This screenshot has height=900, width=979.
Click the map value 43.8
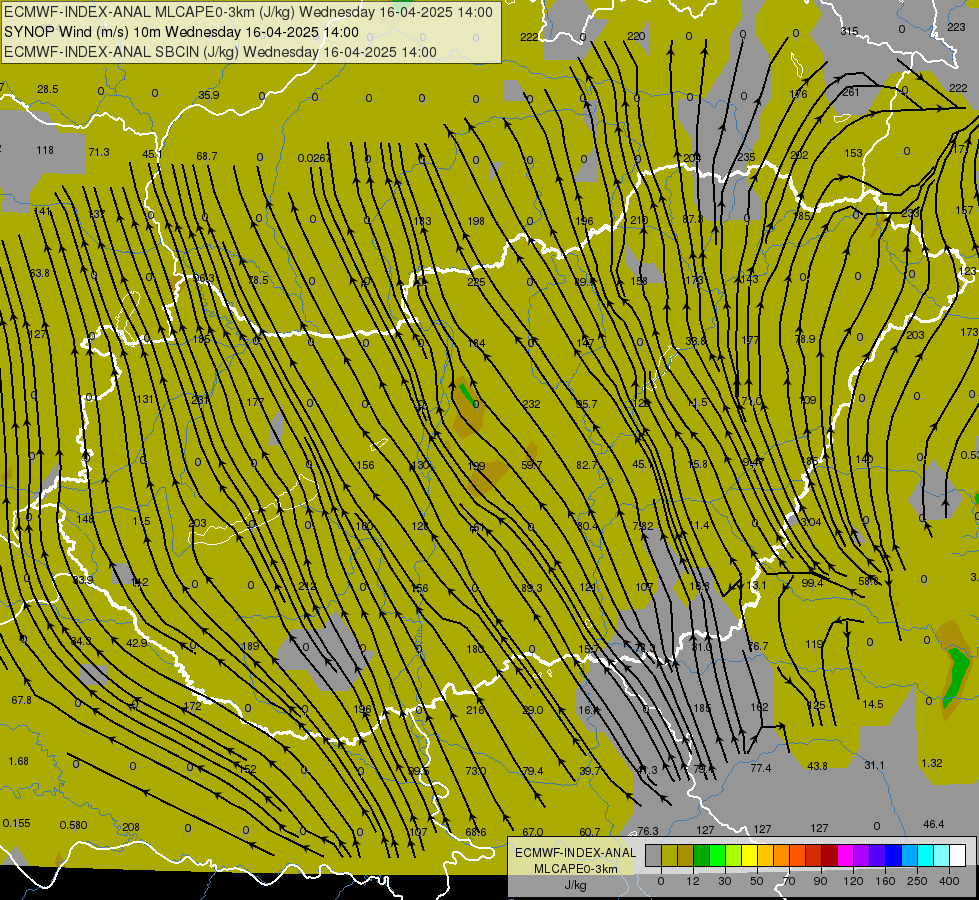[817, 766]
